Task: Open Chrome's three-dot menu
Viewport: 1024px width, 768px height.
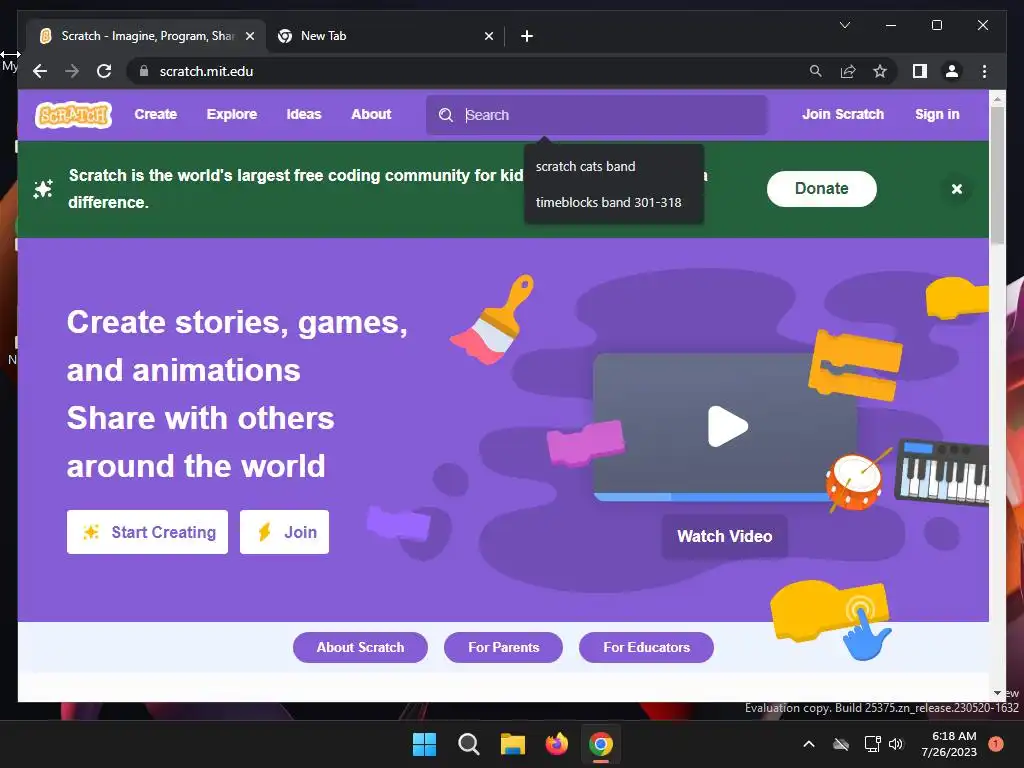Action: click(x=984, y=71)
